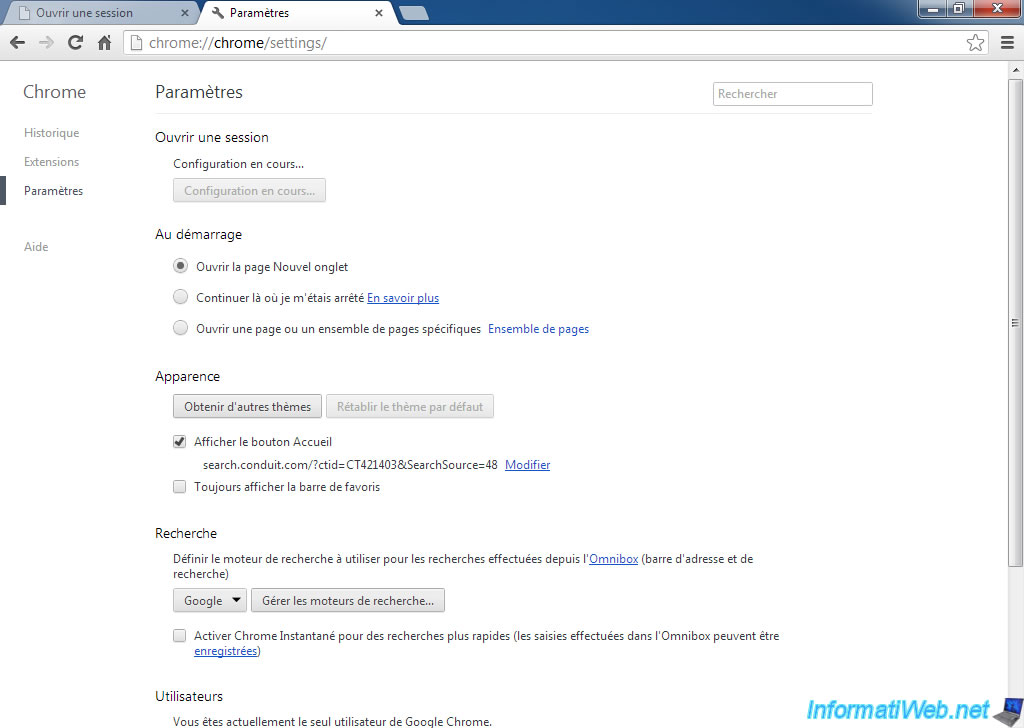This screenshot has height=728, width=1024.
Task: Close the Paramètres tab
Action: coord(378,13)
